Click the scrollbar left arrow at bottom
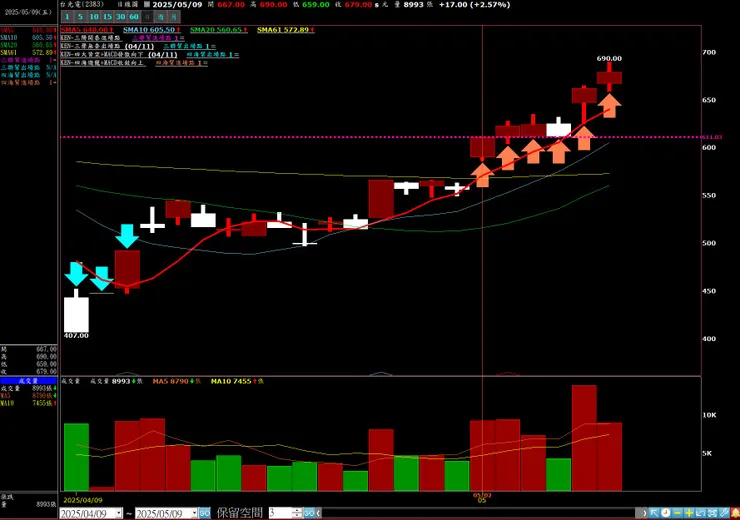The image size is (740, 520). tap(319, 513)
